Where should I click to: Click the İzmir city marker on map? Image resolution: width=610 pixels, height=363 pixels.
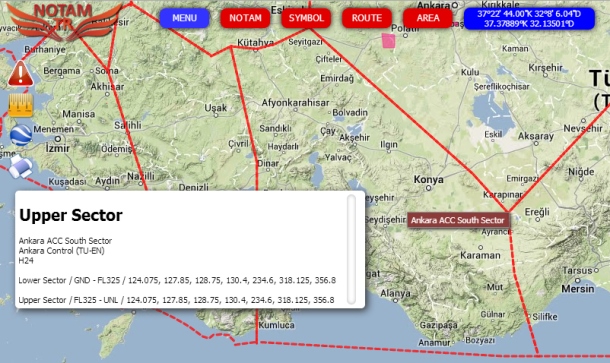click(58, 139)
